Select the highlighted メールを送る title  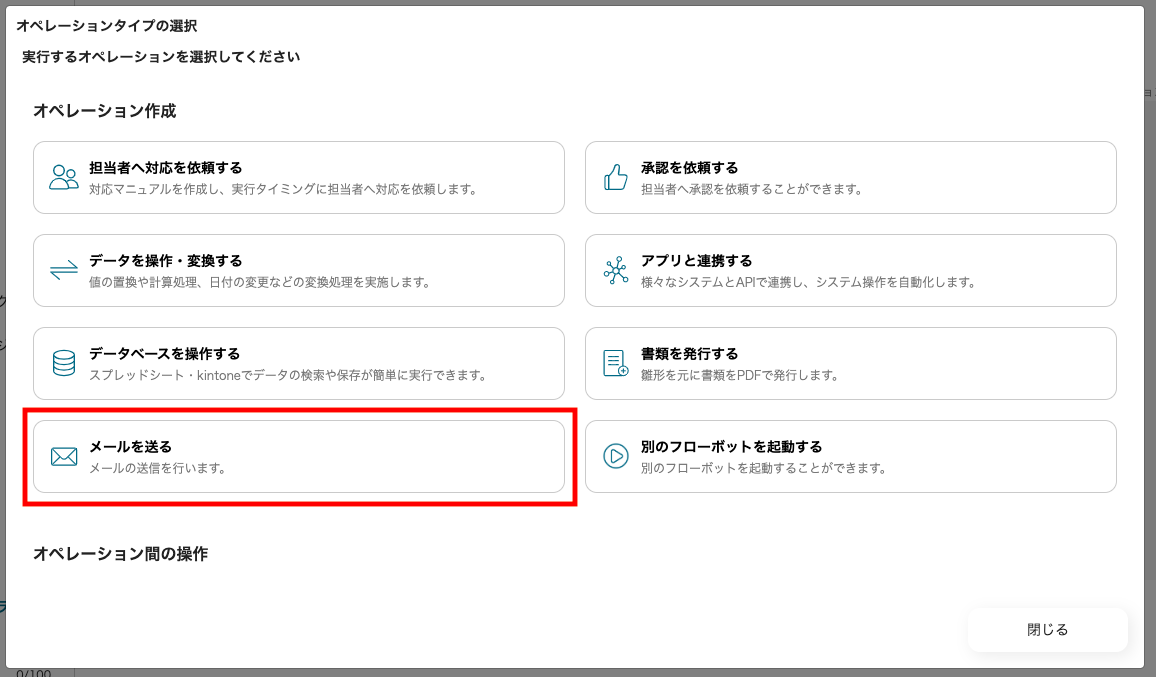pos(131,447)
